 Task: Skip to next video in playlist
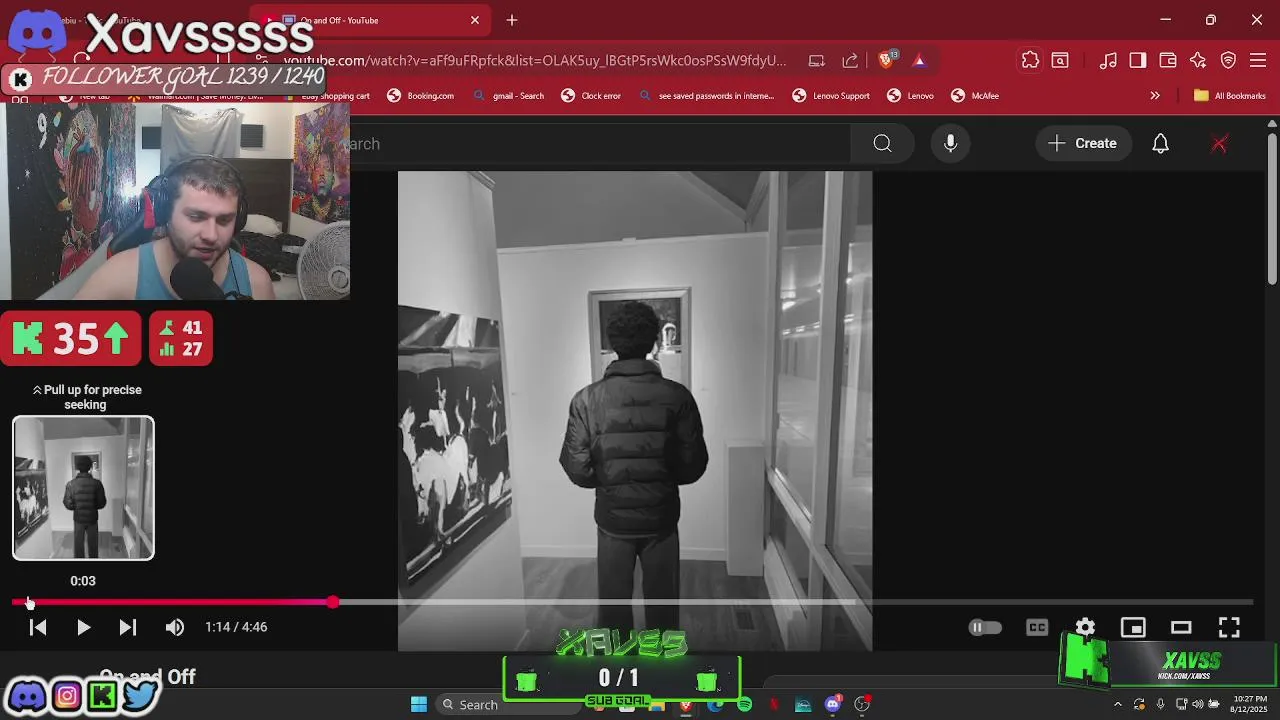pyautogui.click(x=128, y=627)
